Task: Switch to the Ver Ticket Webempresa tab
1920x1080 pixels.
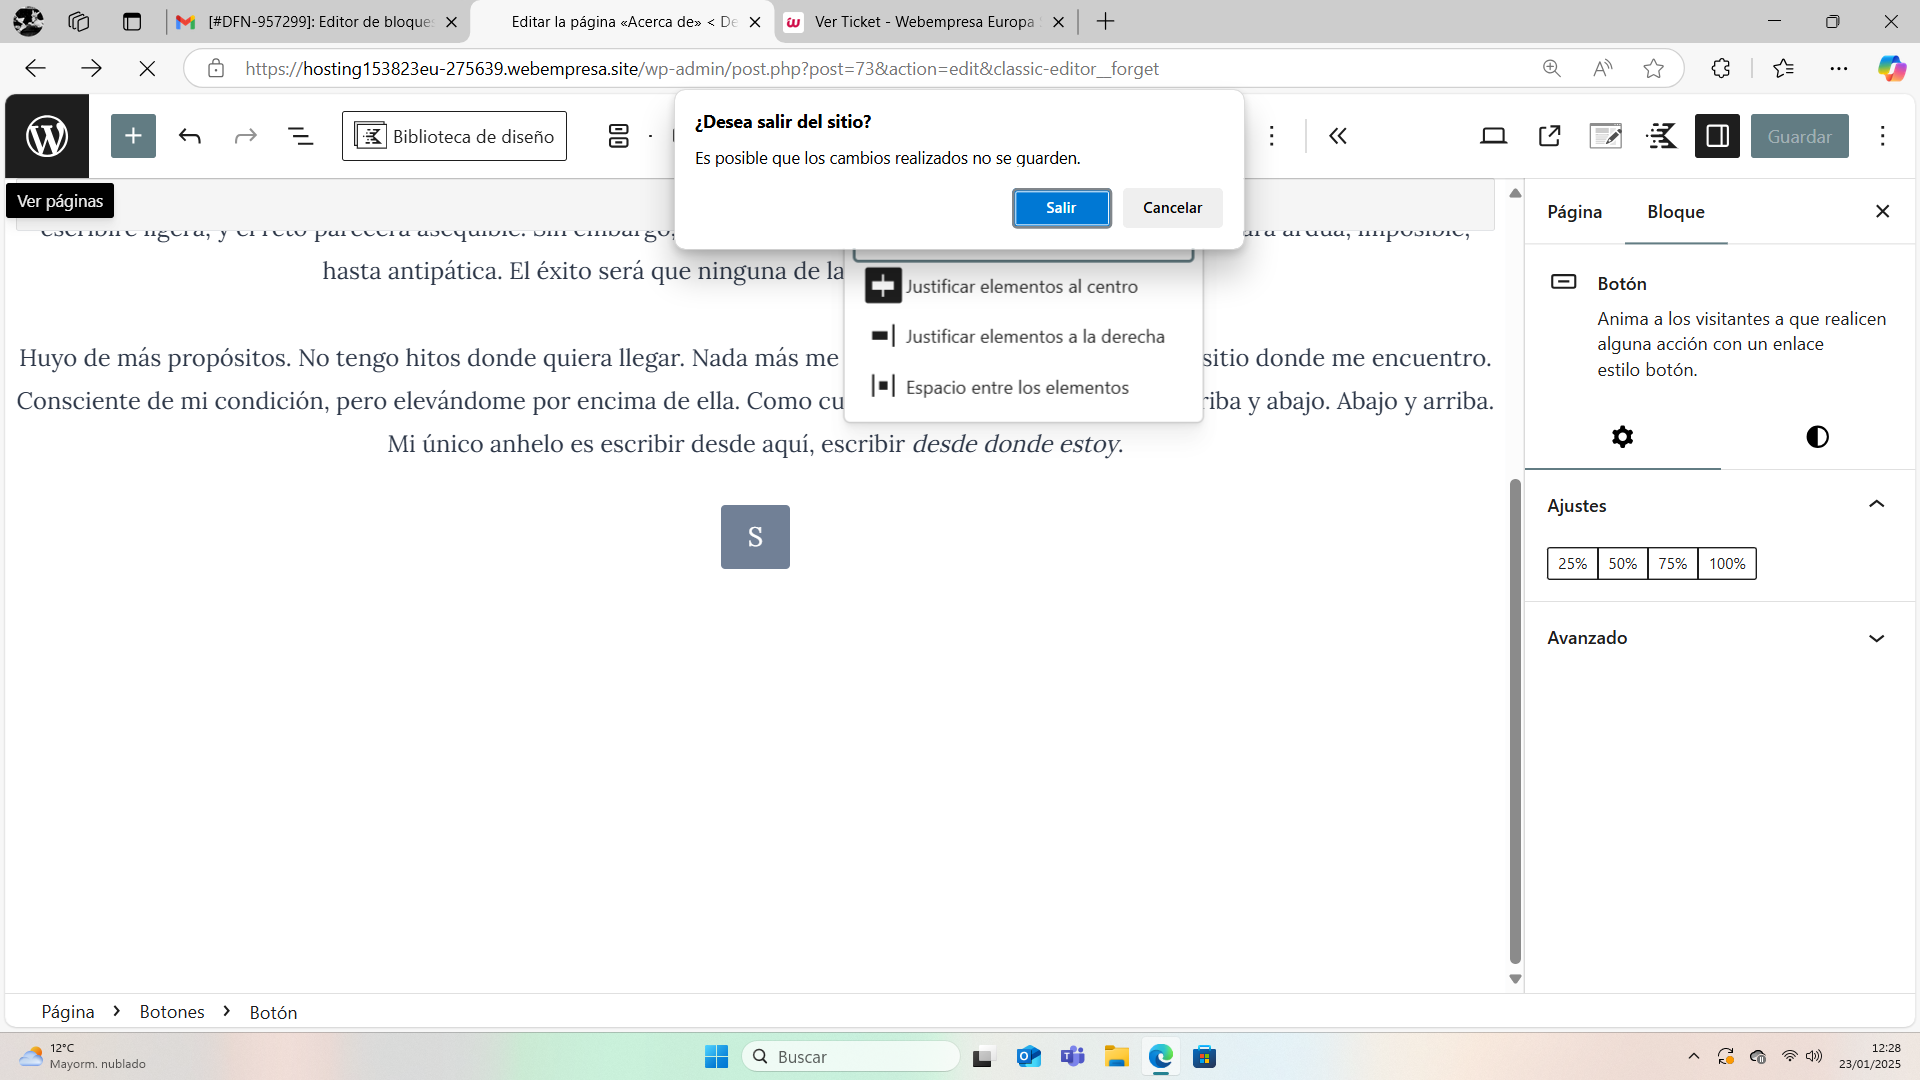Action: [x=925, y=22]
